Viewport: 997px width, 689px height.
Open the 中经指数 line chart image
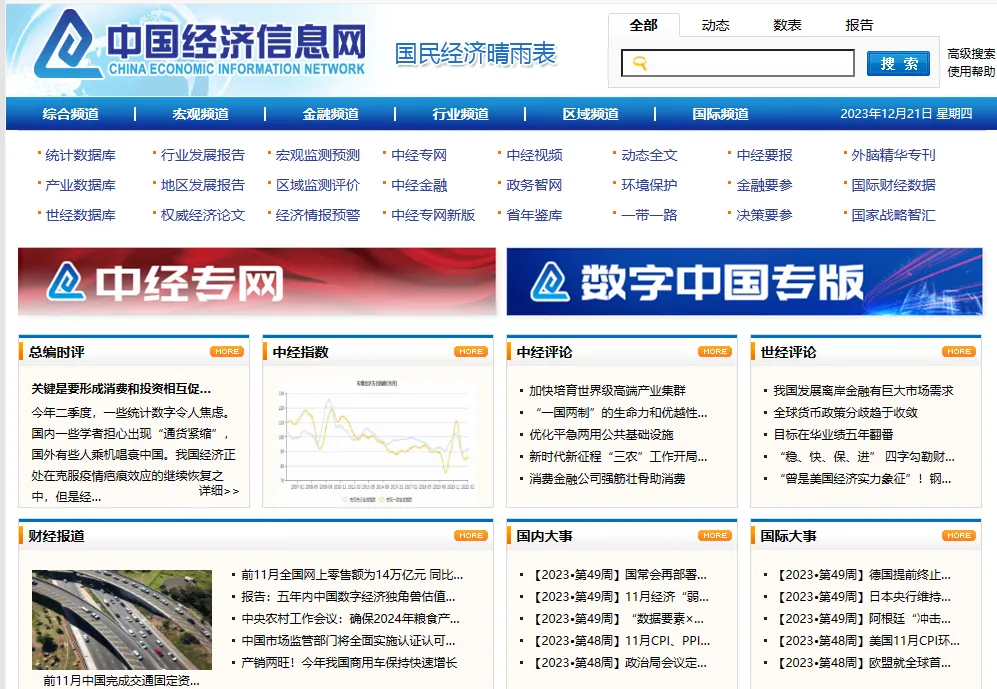tap(378, 441)
